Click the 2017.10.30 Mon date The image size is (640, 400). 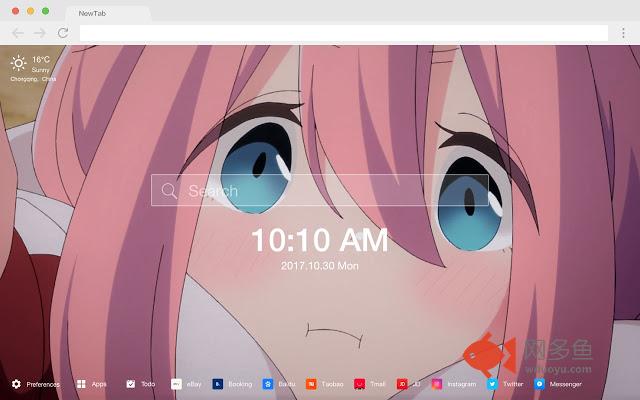pos(320,266)
